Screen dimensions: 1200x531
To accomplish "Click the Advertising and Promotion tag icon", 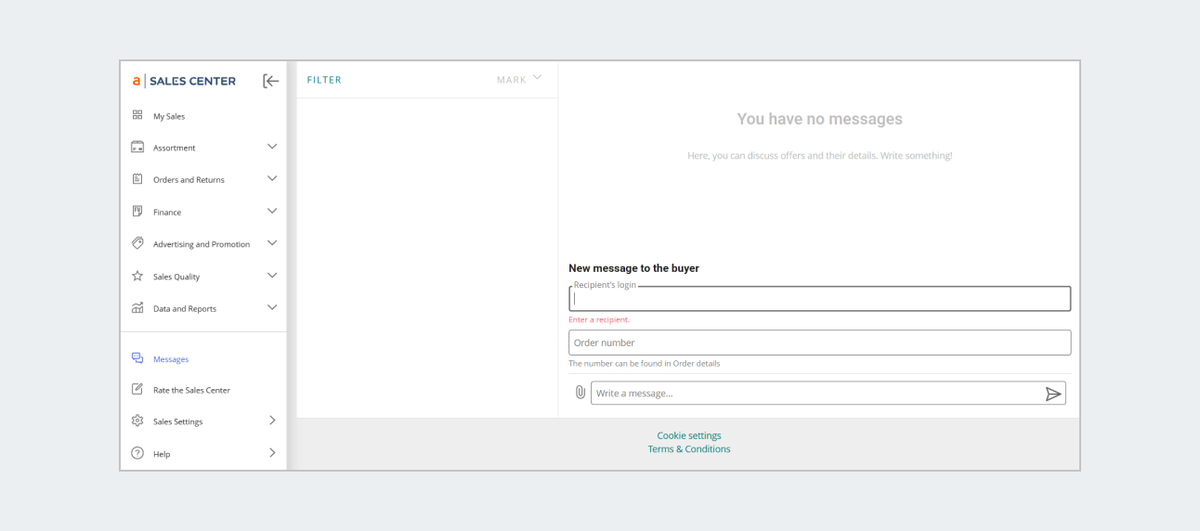I will coord(138,243).
